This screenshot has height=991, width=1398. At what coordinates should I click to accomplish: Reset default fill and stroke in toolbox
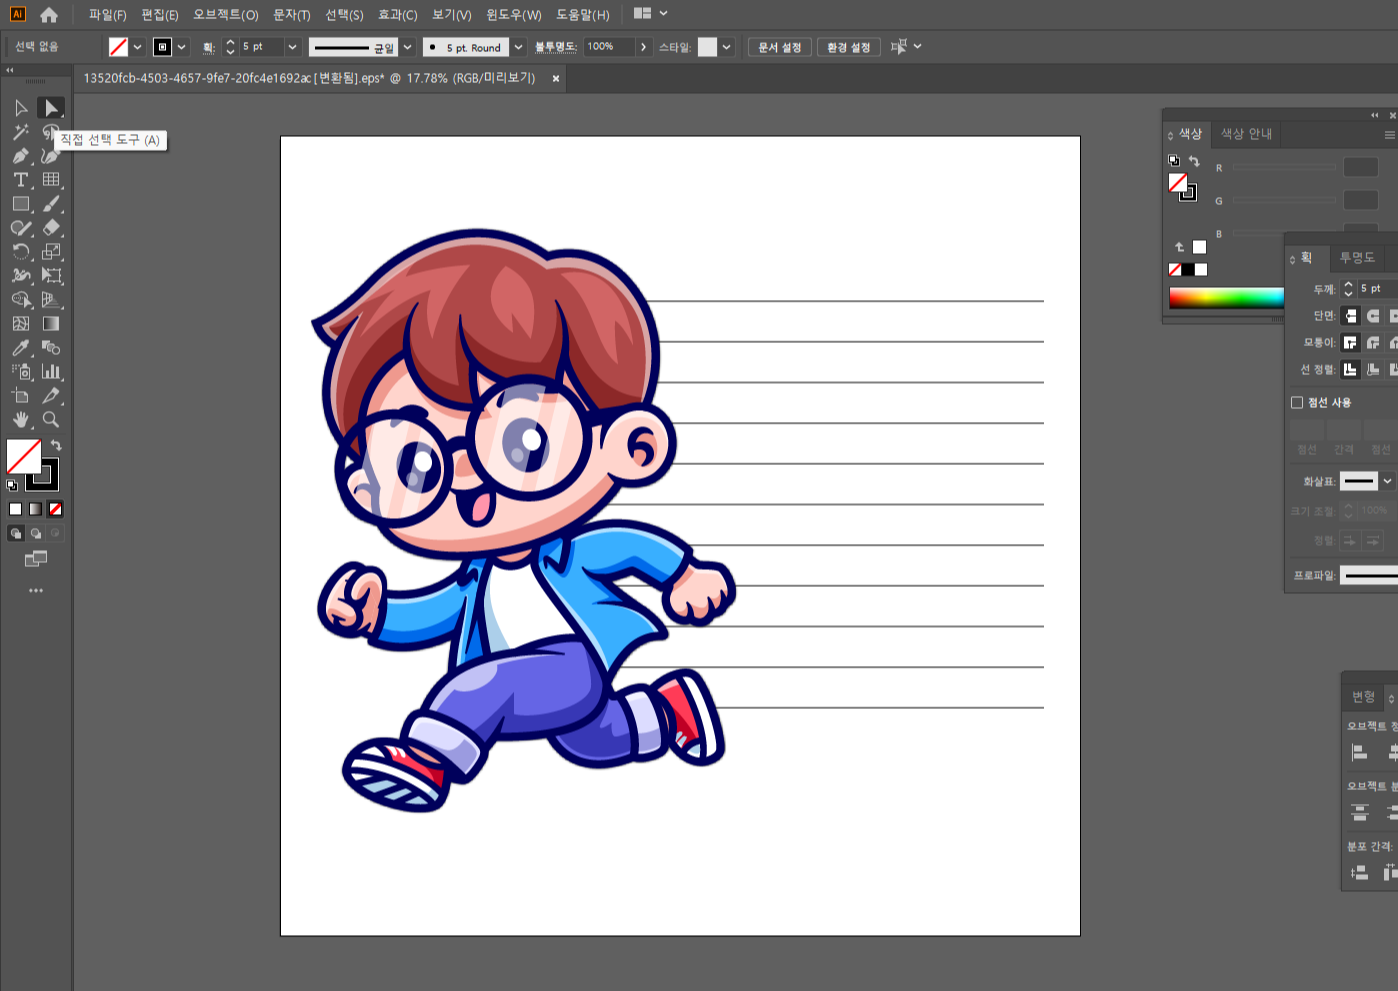click(12, 485)
